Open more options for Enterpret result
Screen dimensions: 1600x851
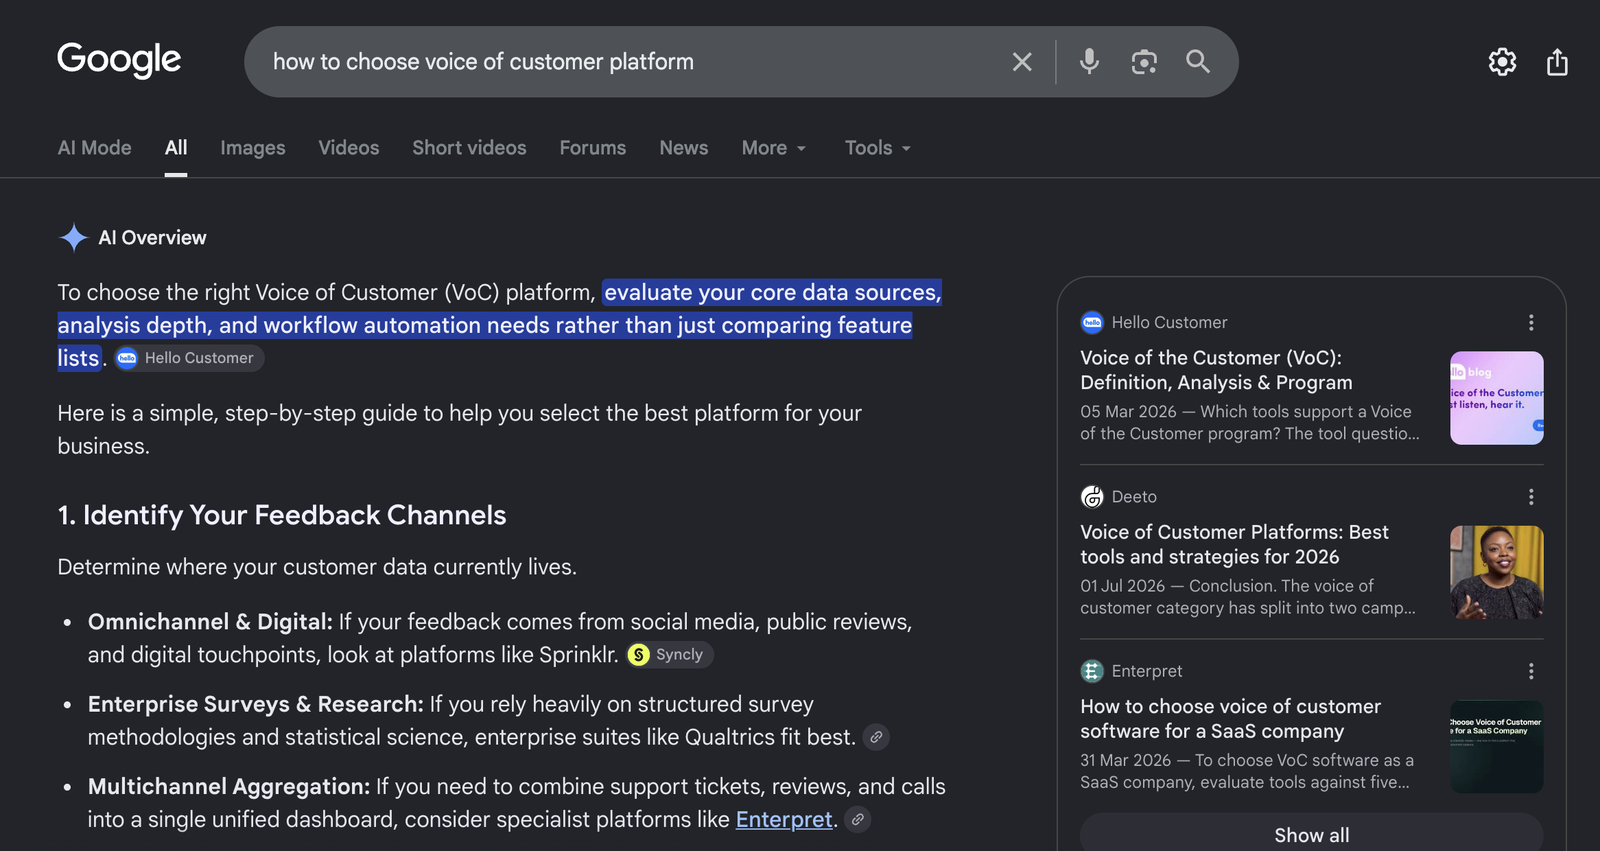[1531, 671]
